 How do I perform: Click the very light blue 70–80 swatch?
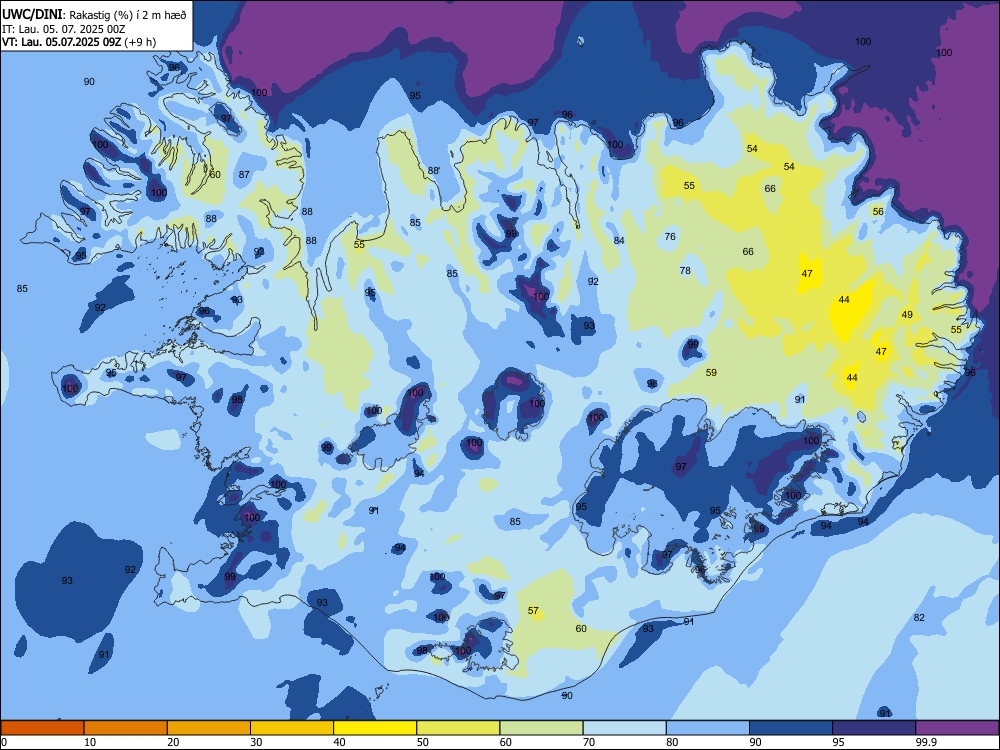[625, 728]
